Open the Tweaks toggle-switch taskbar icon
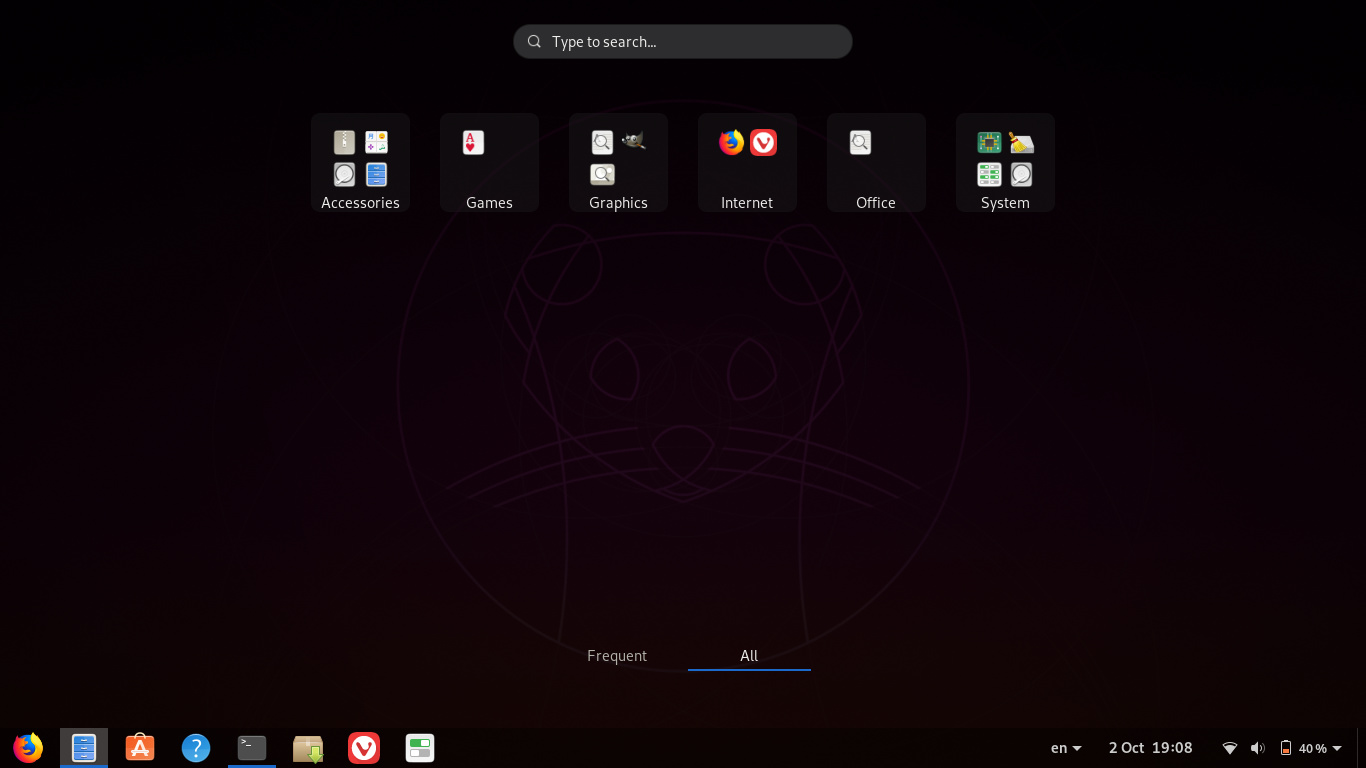Viewport: 1366px width, 768px height. point(420,747)
